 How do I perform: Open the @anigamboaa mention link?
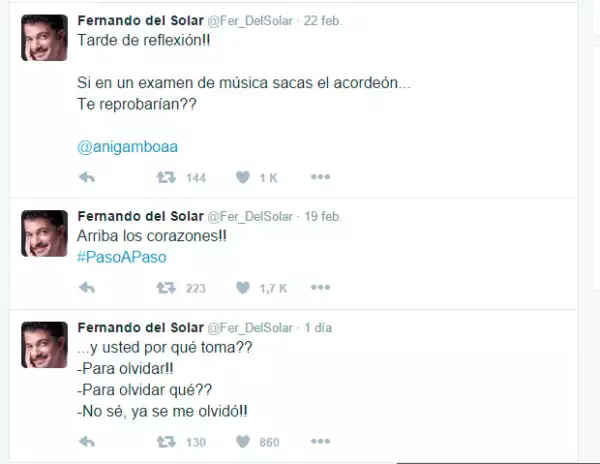click(x=127, y=146)
